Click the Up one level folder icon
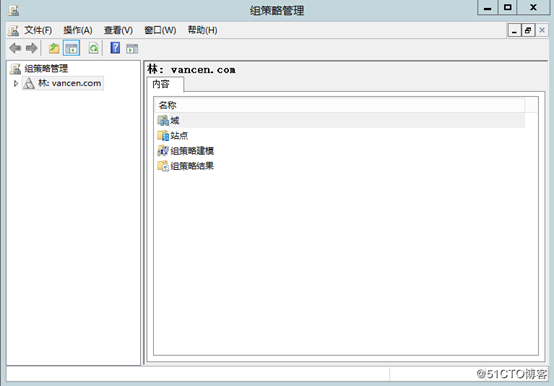The height and width of the screenshot is (386, 554). pos(54,48)
